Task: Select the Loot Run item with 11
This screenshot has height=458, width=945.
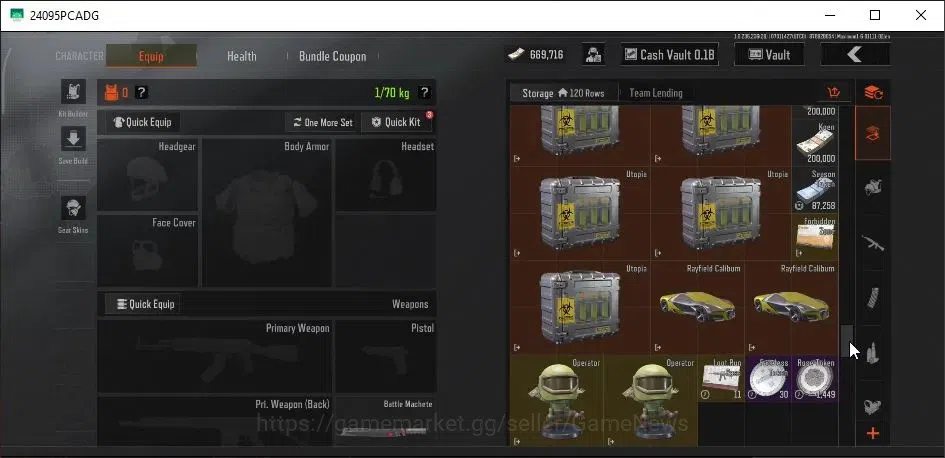Action: 721,379
